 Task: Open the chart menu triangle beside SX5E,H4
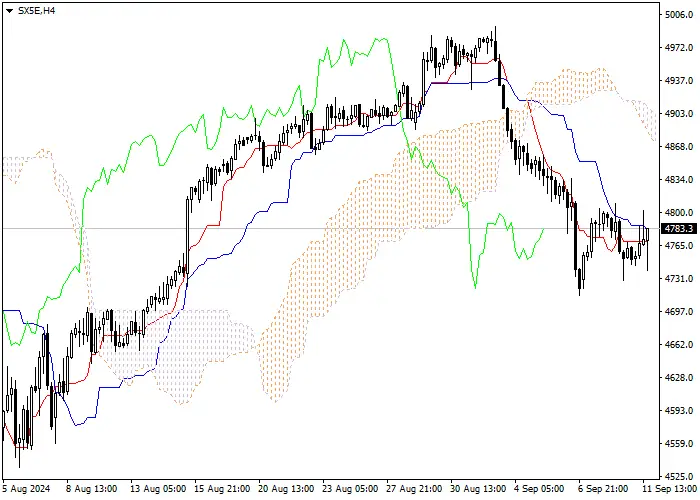[x=9, y=11]
